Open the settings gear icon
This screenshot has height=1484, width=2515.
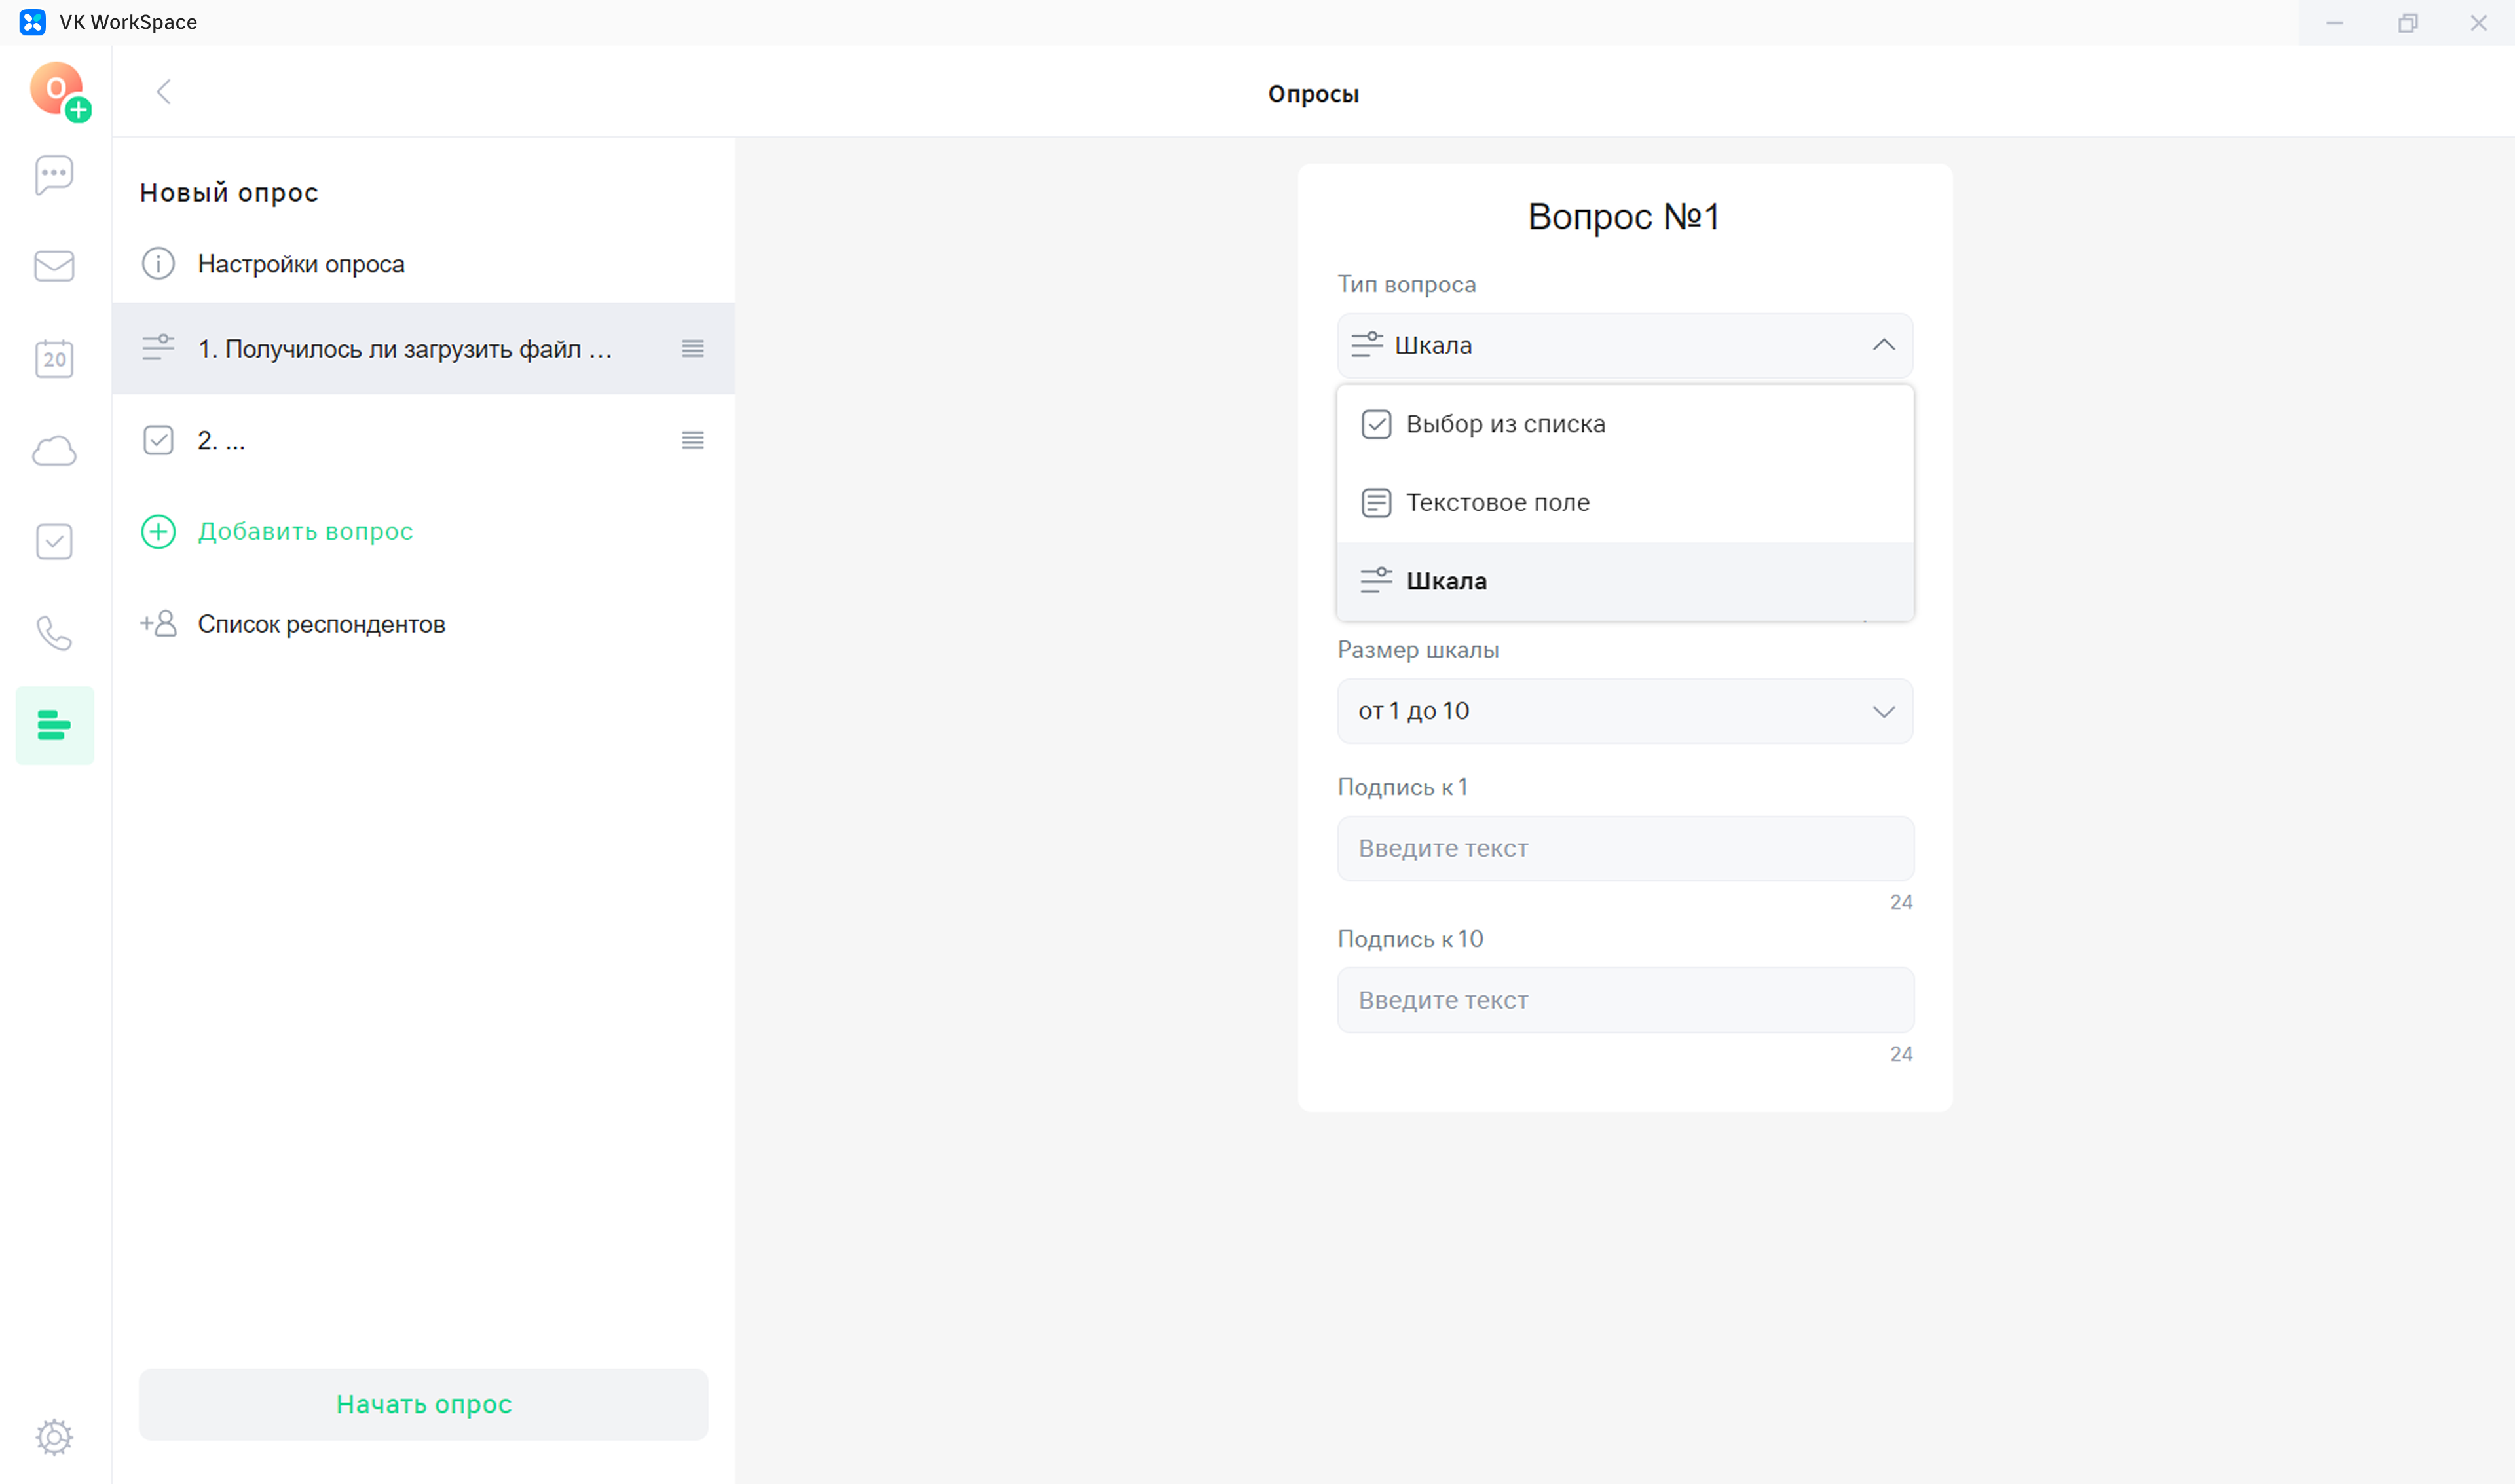click(x=54, y=1437)
